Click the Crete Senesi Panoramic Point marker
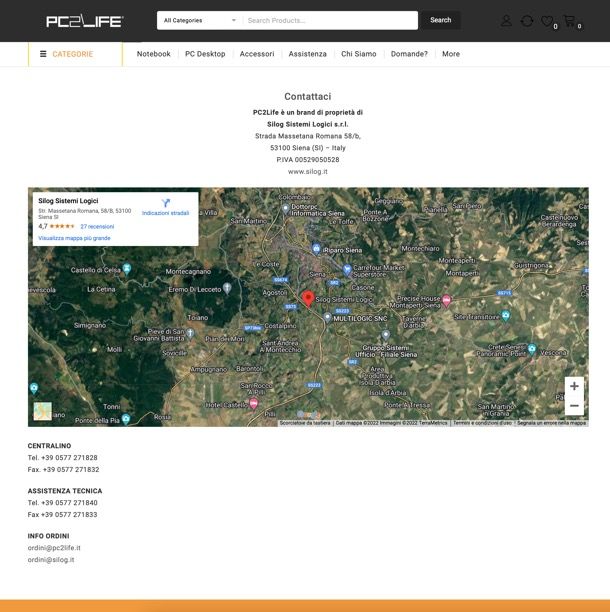 532,349
